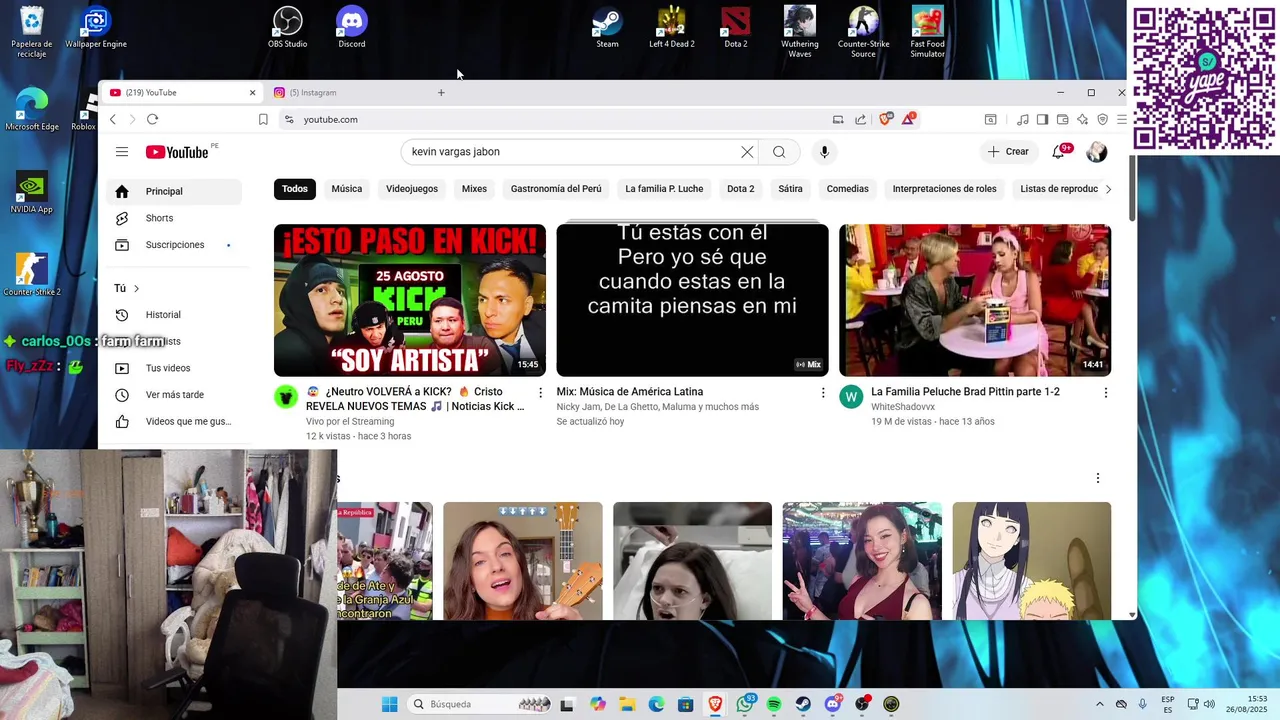Show more chips with right arrow

1108,189
